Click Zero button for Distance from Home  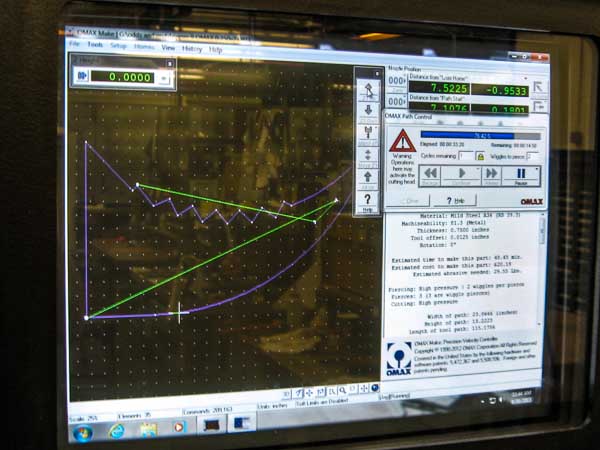397,82
